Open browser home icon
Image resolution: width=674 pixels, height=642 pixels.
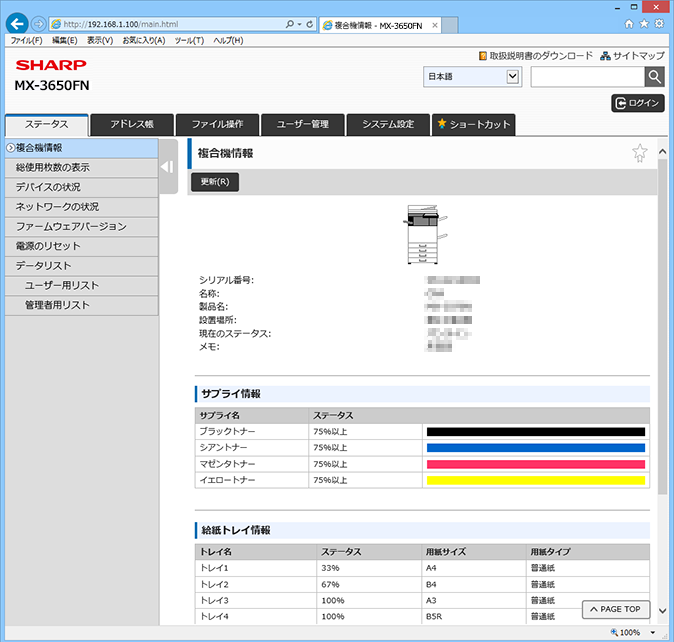629,24
